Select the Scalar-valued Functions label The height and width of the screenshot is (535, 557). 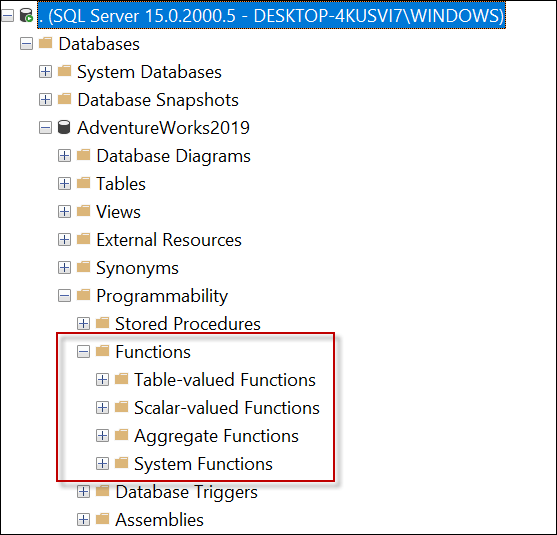point(227,408)
